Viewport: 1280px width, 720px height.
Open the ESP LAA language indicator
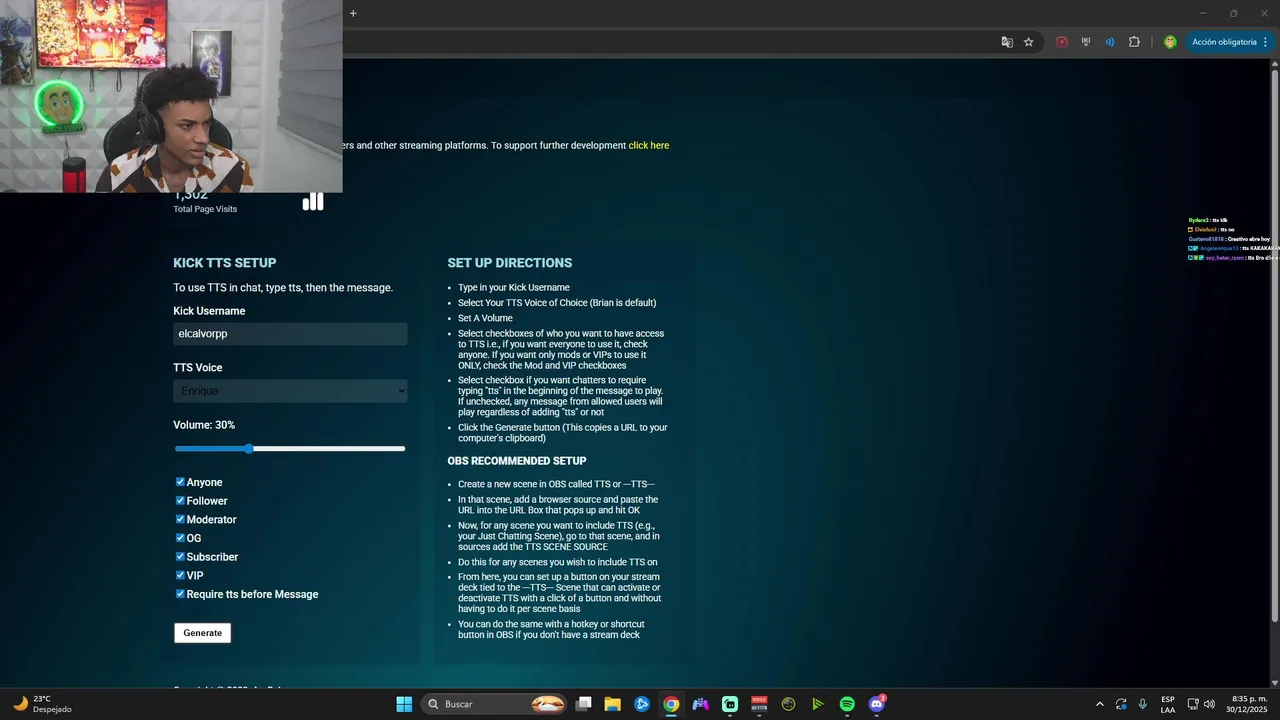(x=1168, y=704)
